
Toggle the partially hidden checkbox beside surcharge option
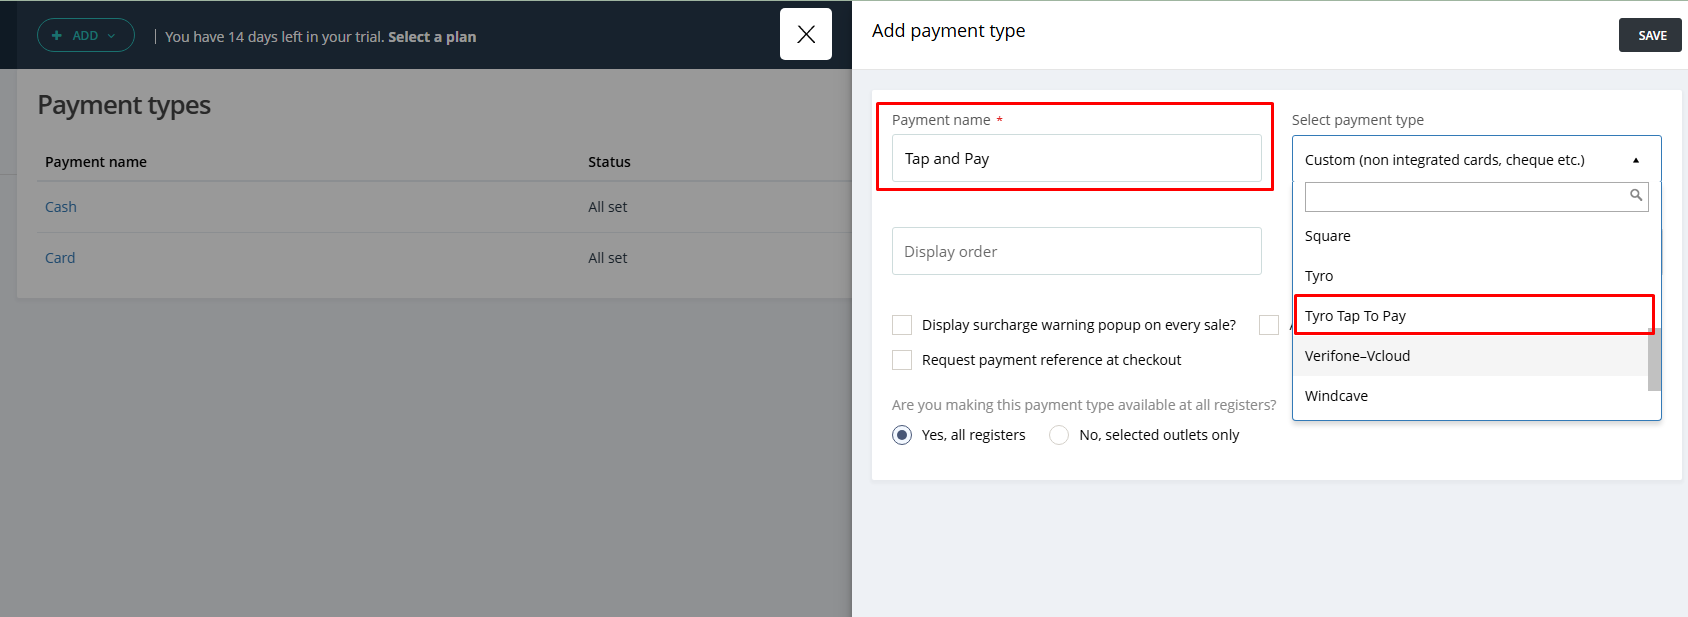(1269, 325)
